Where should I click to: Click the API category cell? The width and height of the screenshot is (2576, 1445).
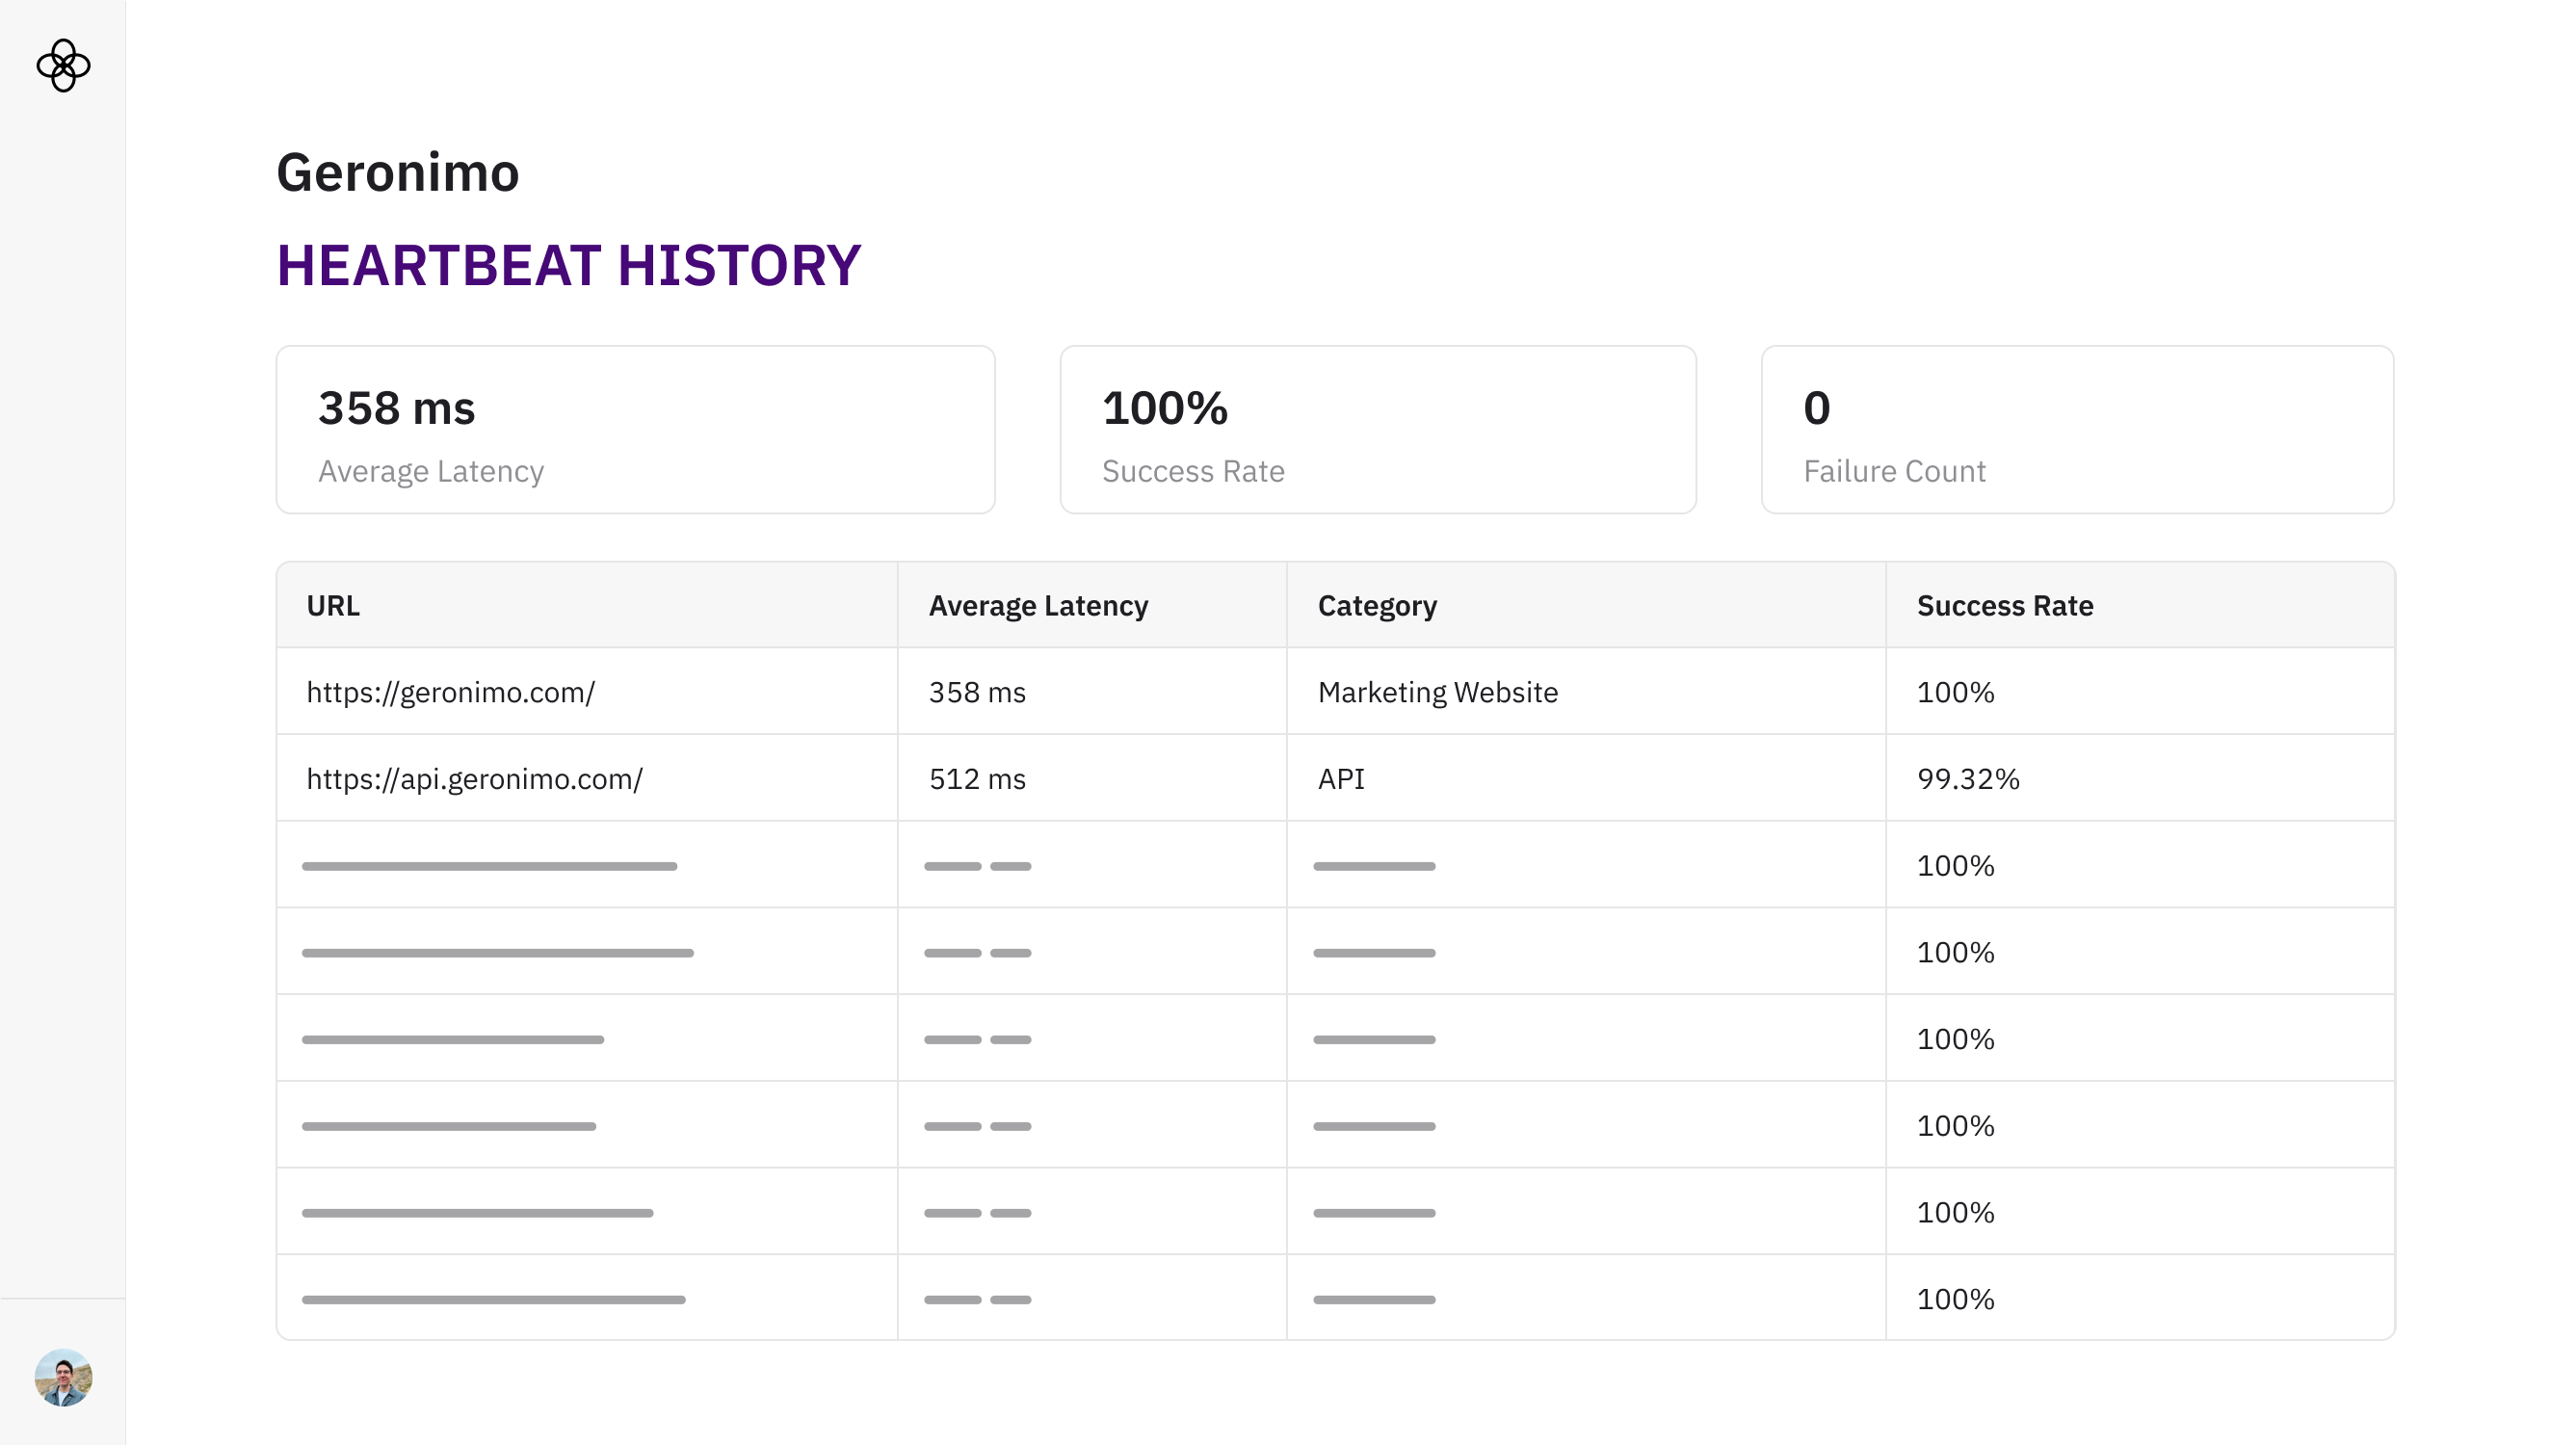tap(1341, 779)
